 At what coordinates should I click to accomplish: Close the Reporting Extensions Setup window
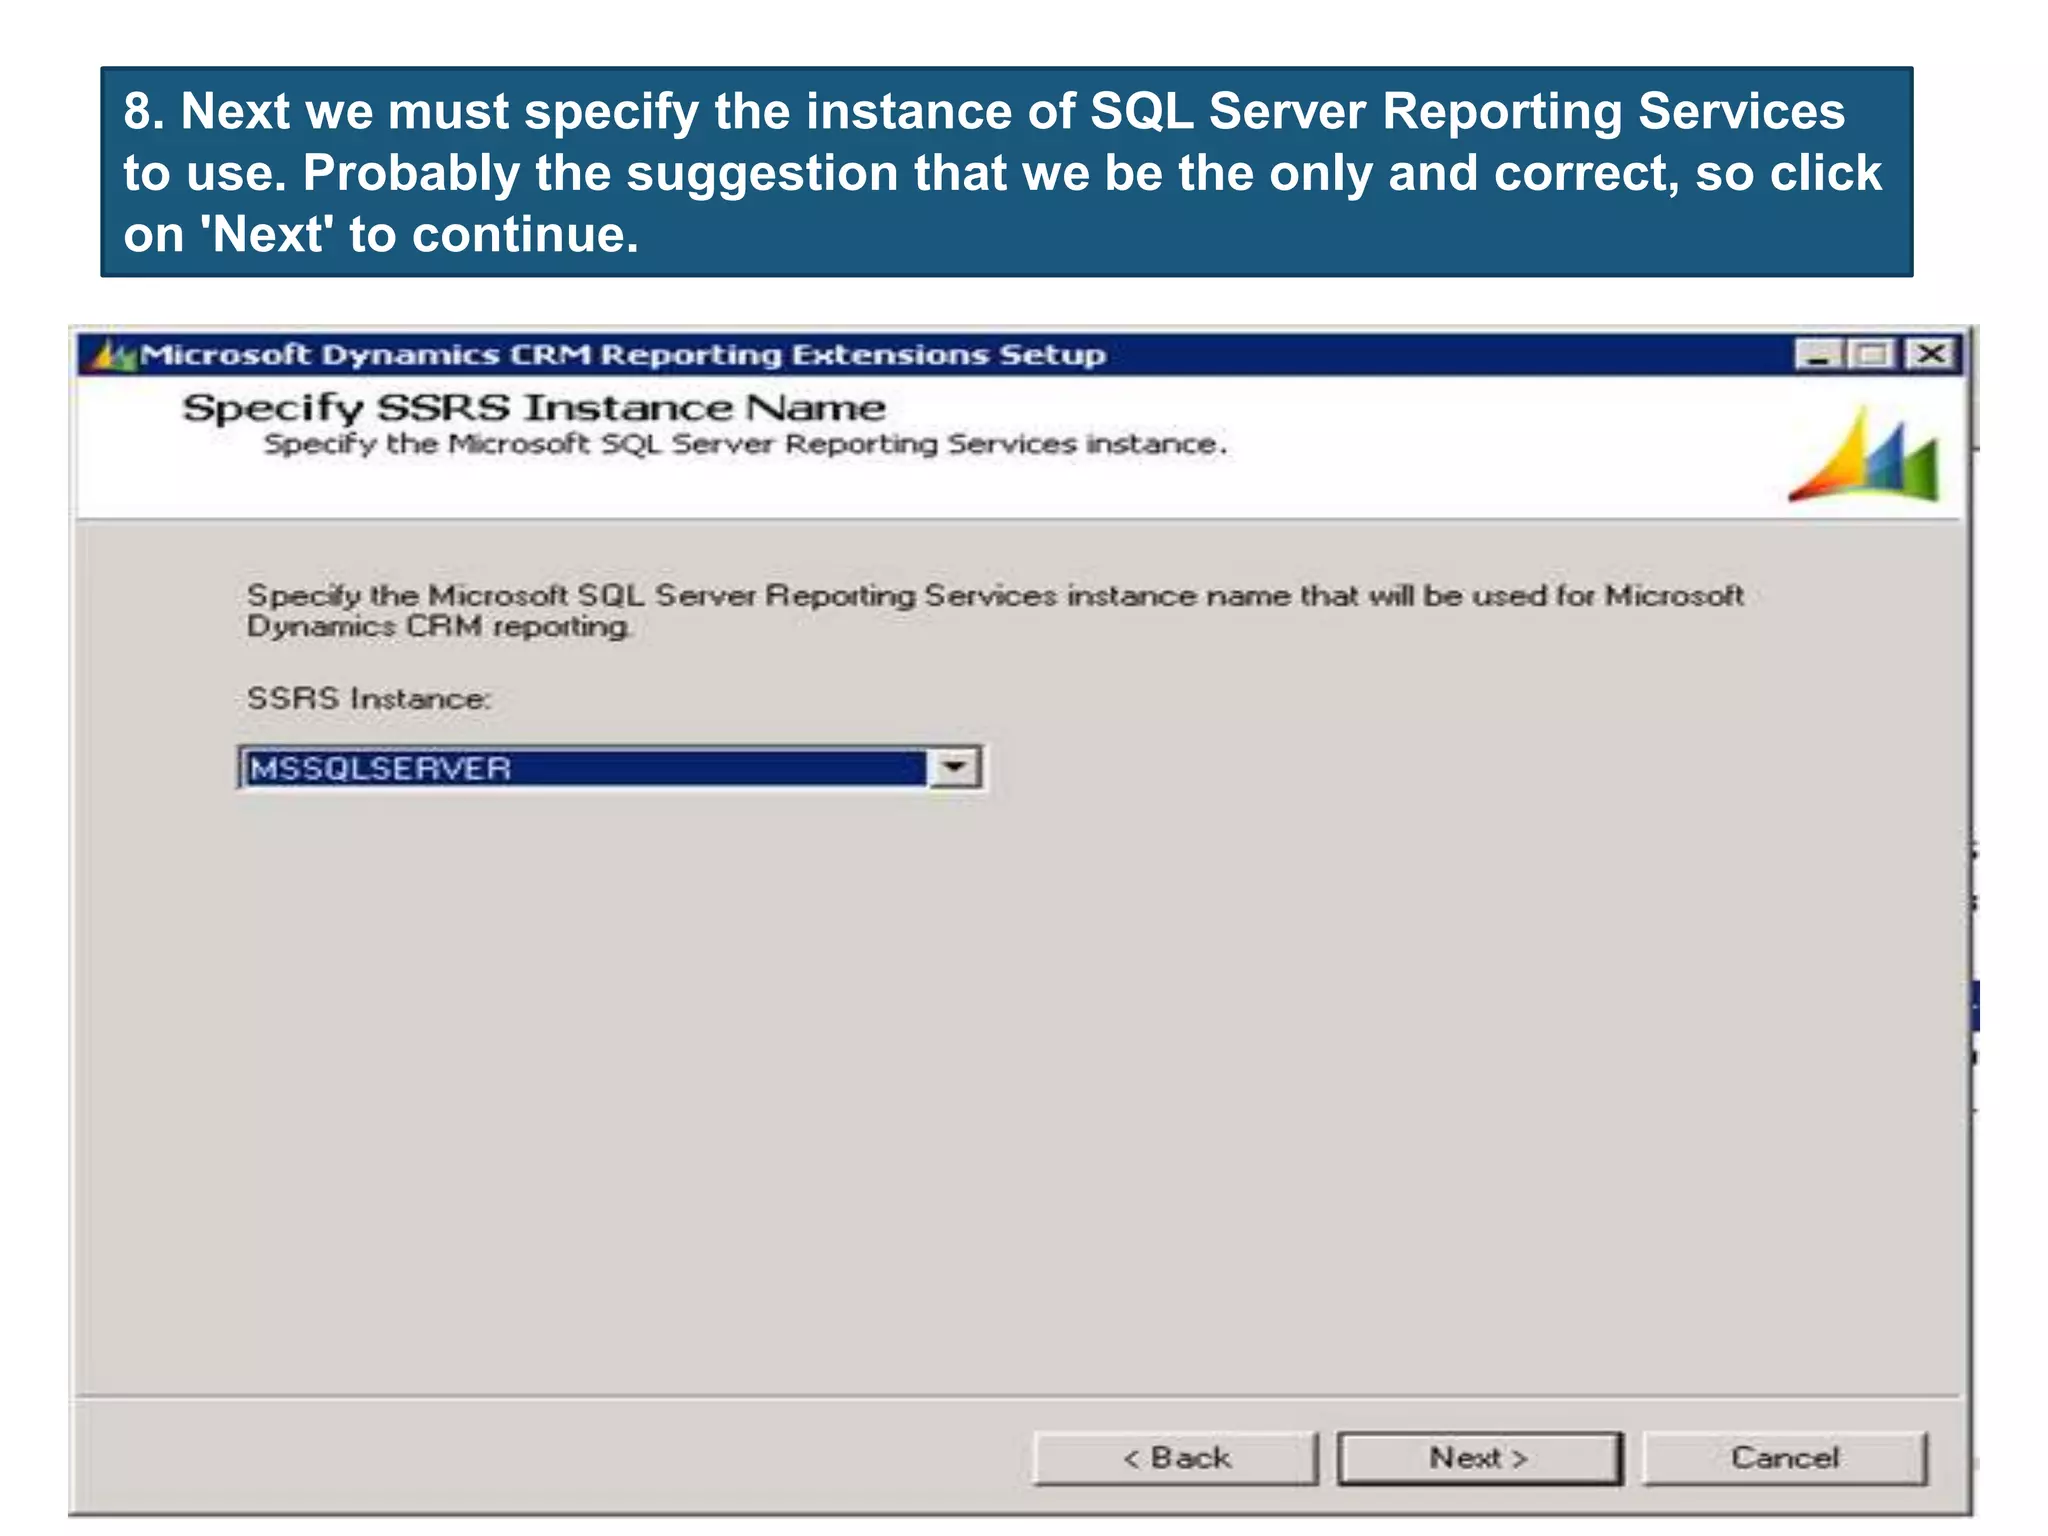tap(1931, 354)
